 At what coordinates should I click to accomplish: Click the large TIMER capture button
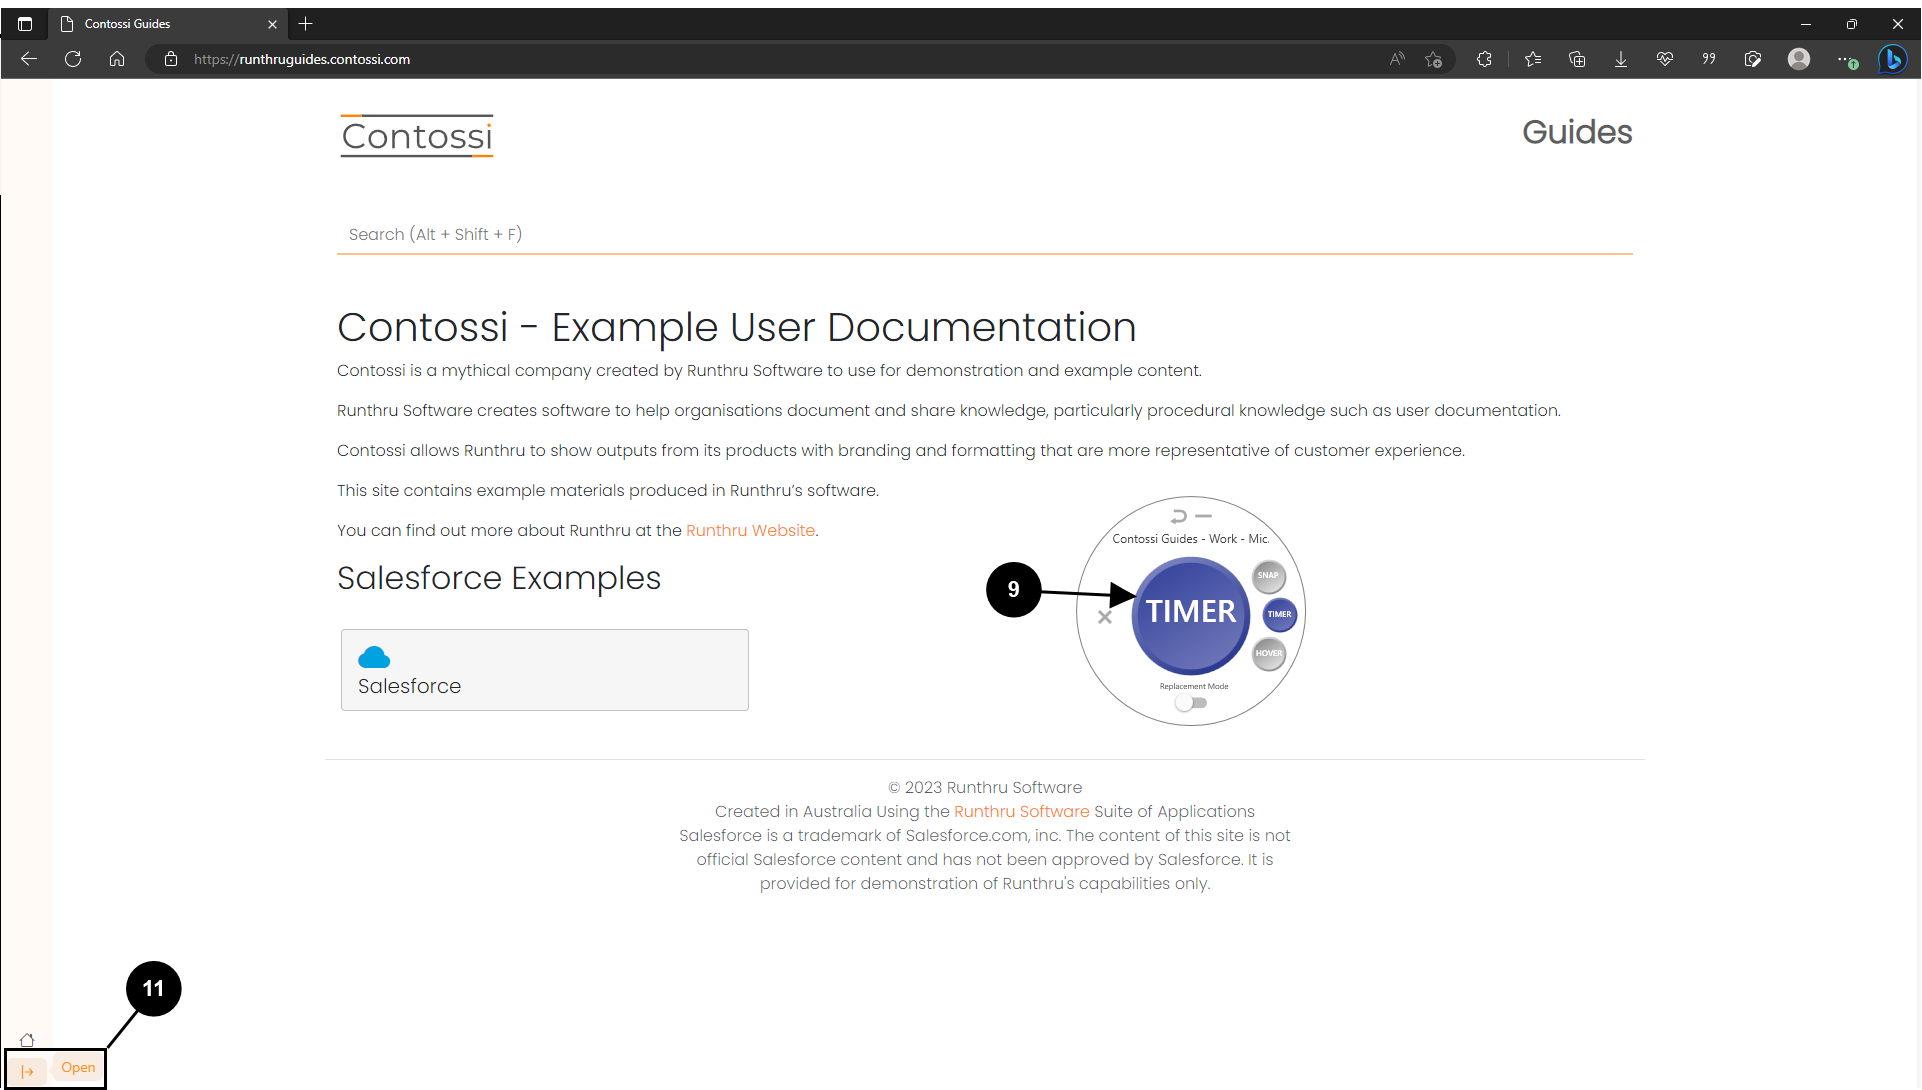(x=1190, y=612)
